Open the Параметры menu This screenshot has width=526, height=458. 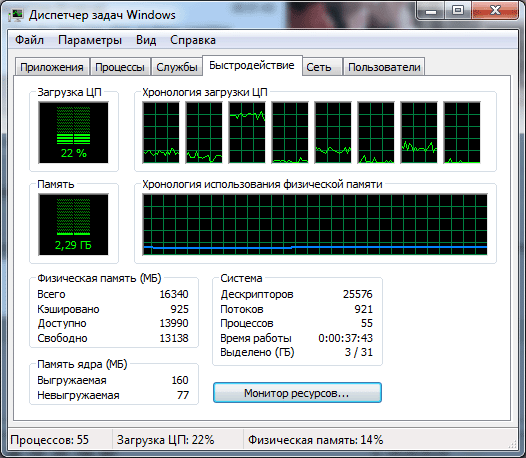pos(90,40)
